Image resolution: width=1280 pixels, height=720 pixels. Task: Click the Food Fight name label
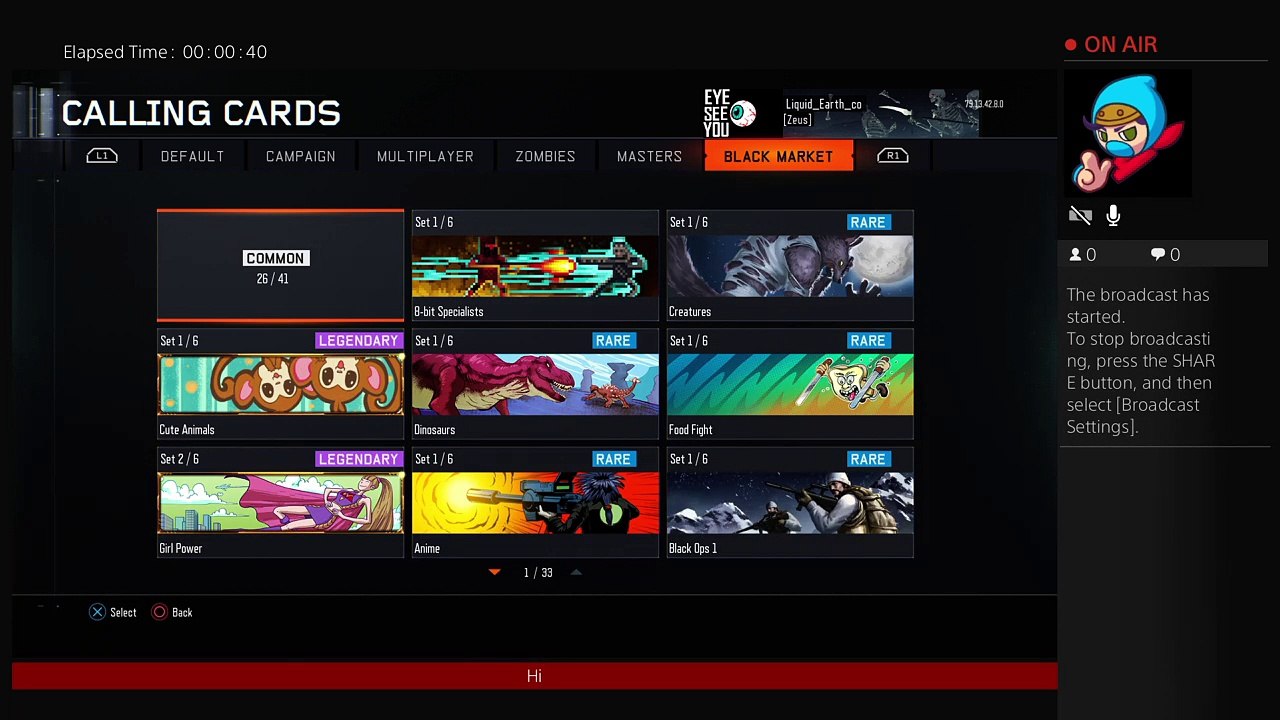click(691, 430)
